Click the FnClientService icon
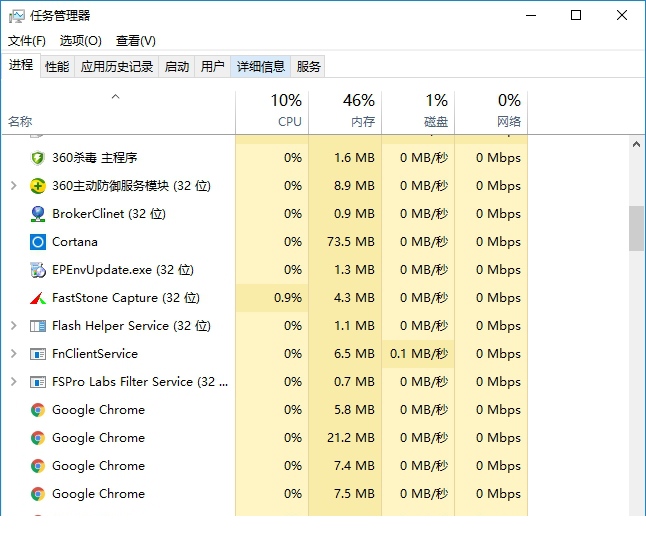 (x=37, y=354)
